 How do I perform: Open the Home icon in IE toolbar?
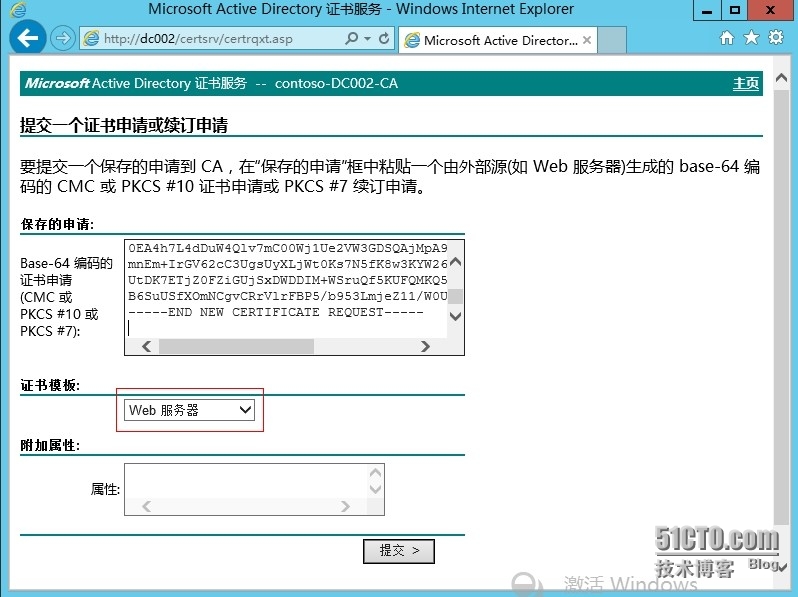click(727, 38)
